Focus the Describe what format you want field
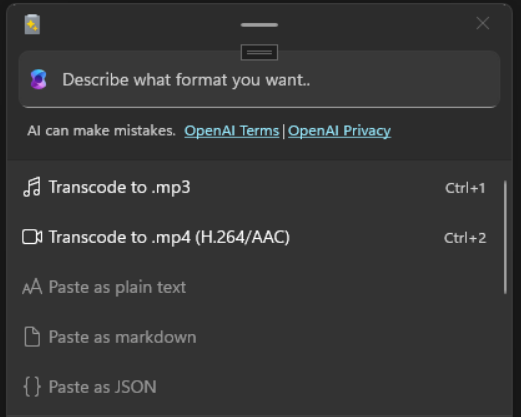521x417 pixels. pos(259,79)
